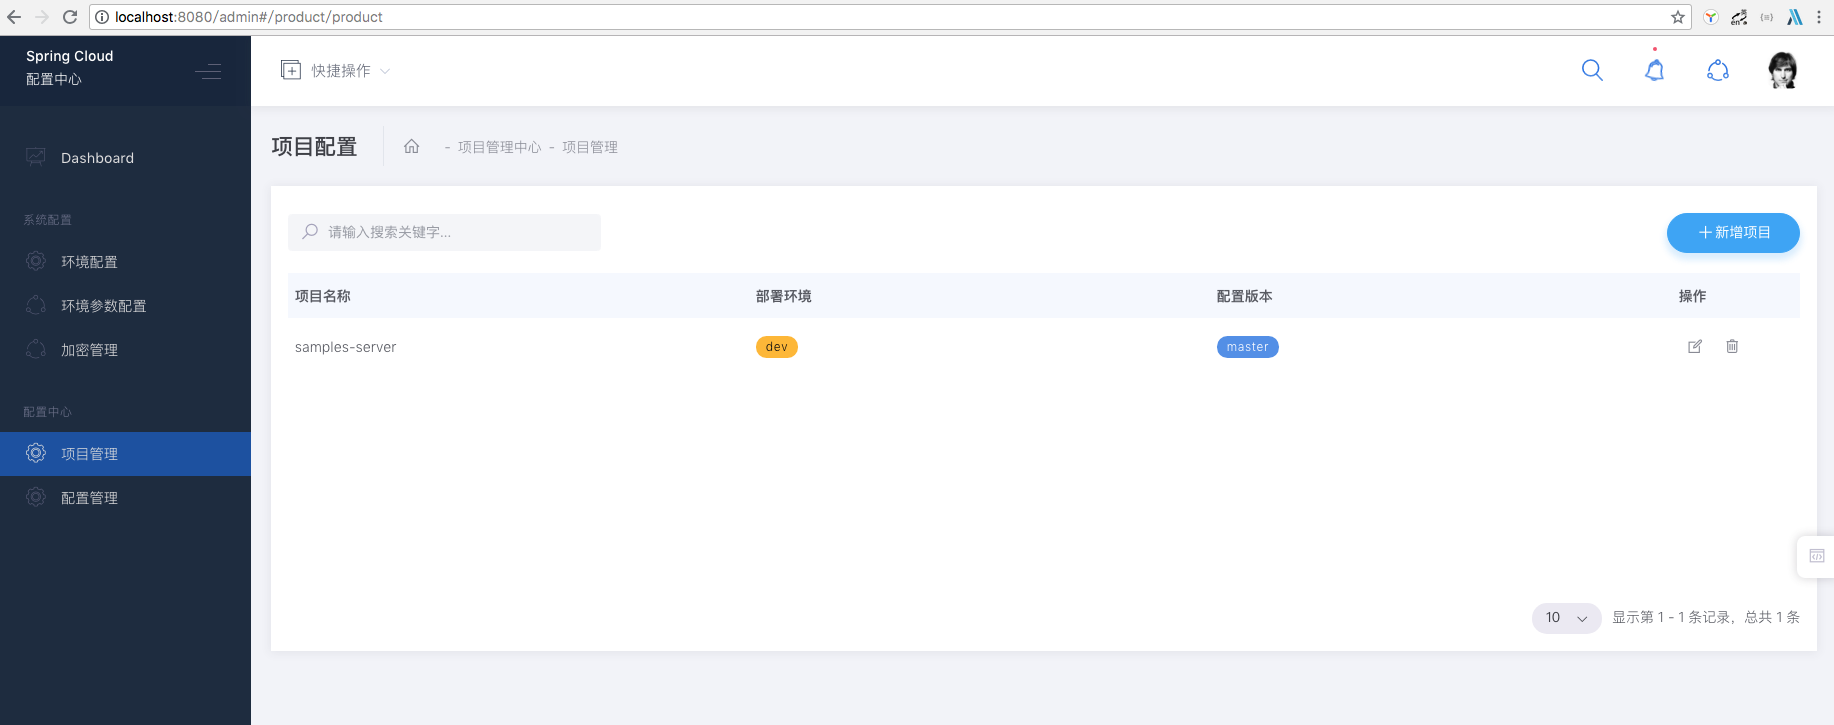Click the Spring Cloud 配置中心 logo text
This screenshot has width=1834, height=725.
point(70,67)
